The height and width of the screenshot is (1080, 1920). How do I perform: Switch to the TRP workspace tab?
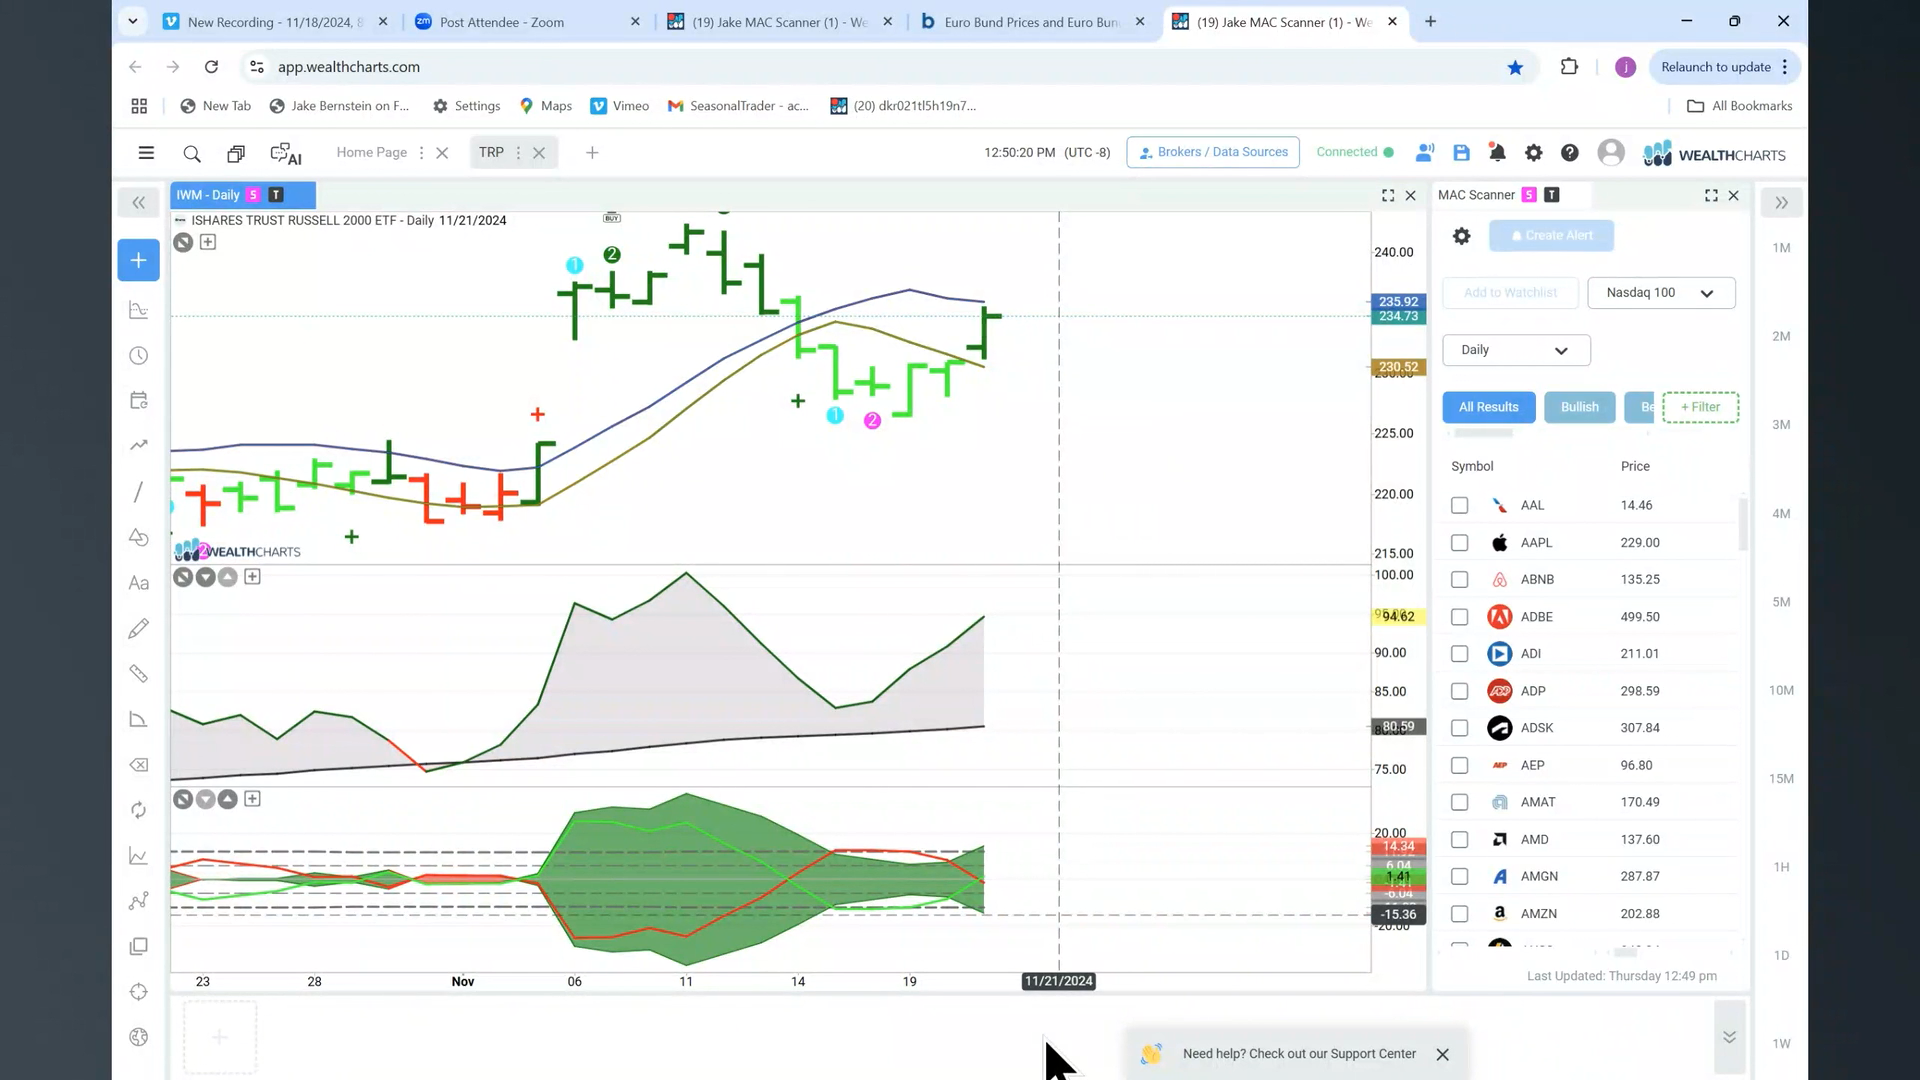pos(491,153)
